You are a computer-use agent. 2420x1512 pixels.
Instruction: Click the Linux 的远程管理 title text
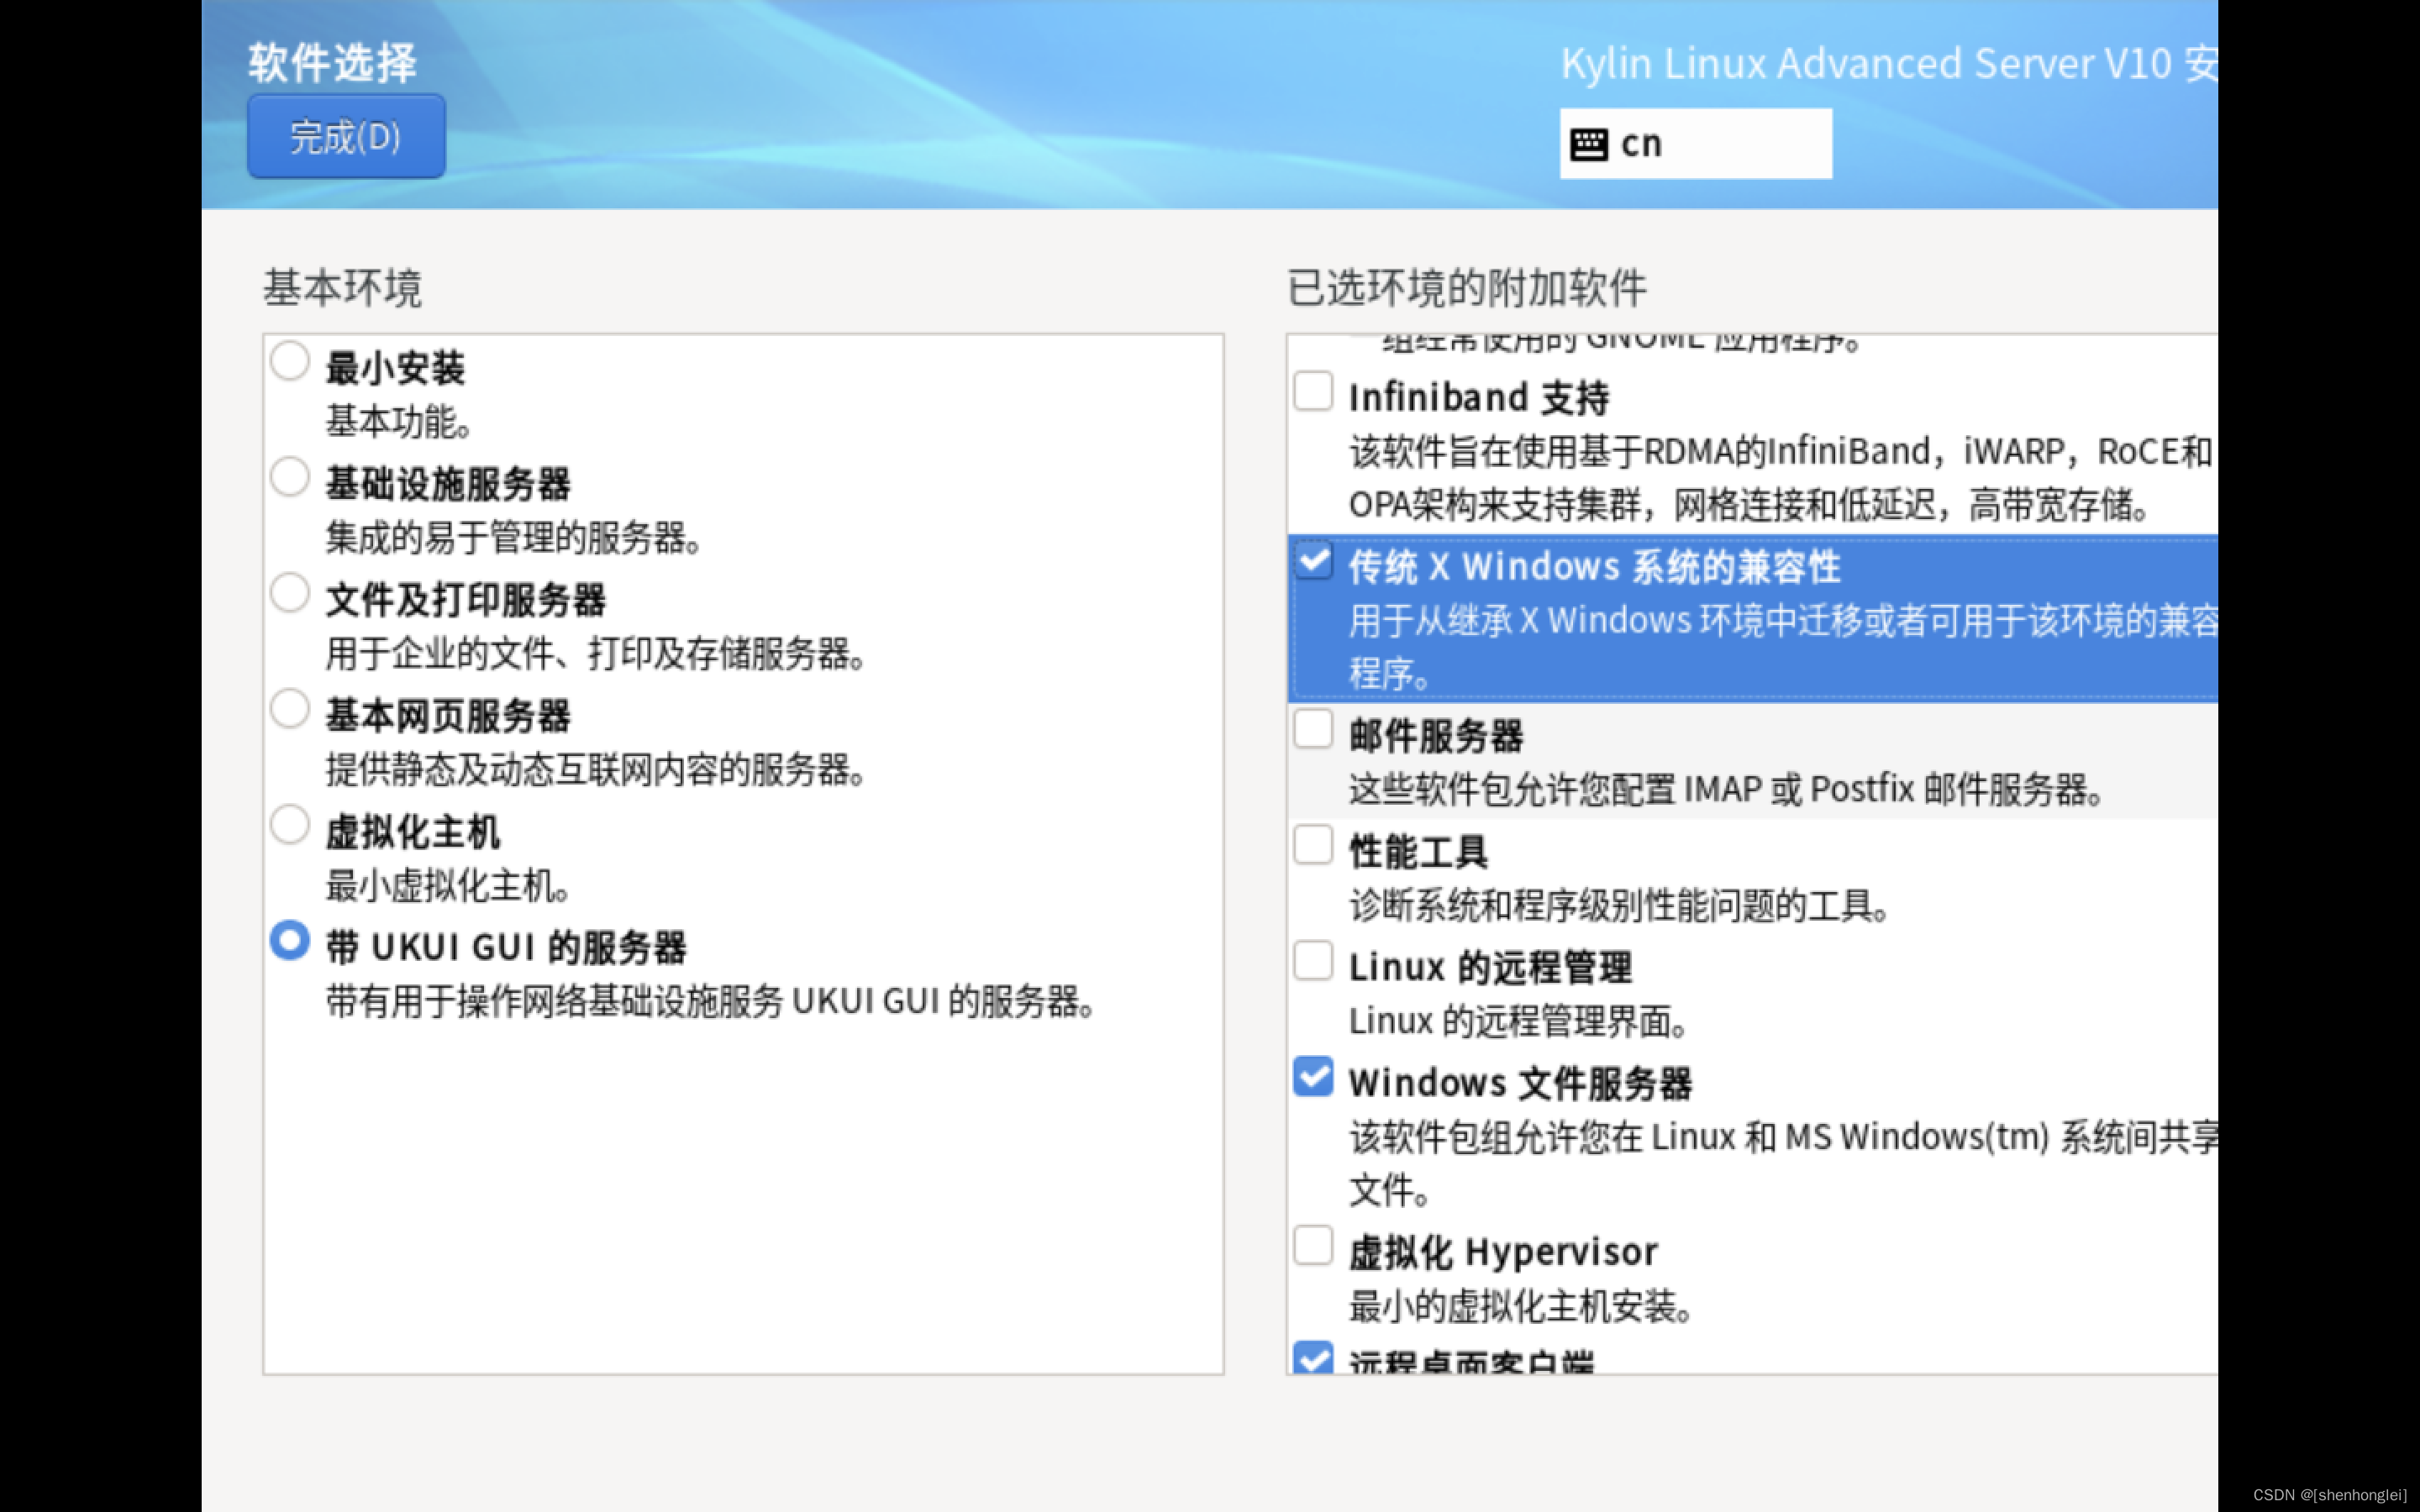click(x=1490, y=968)
